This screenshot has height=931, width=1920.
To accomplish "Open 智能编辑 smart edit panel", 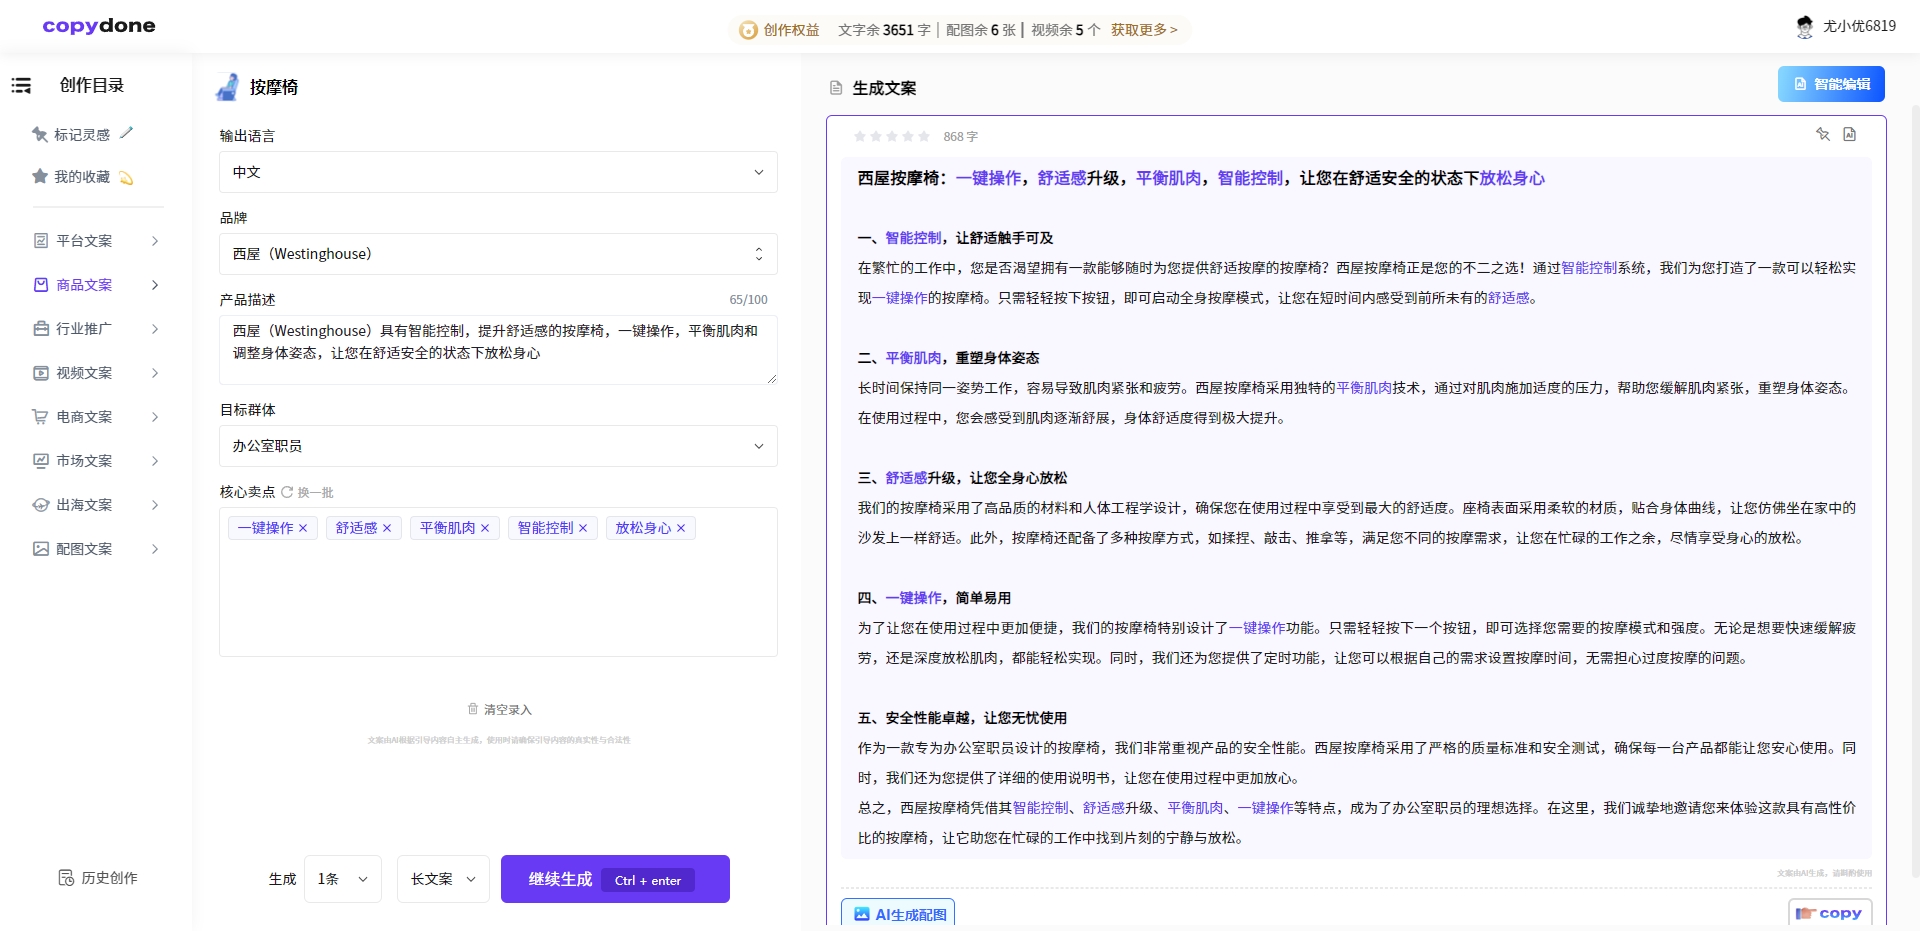I will [x=1831, y=83].
